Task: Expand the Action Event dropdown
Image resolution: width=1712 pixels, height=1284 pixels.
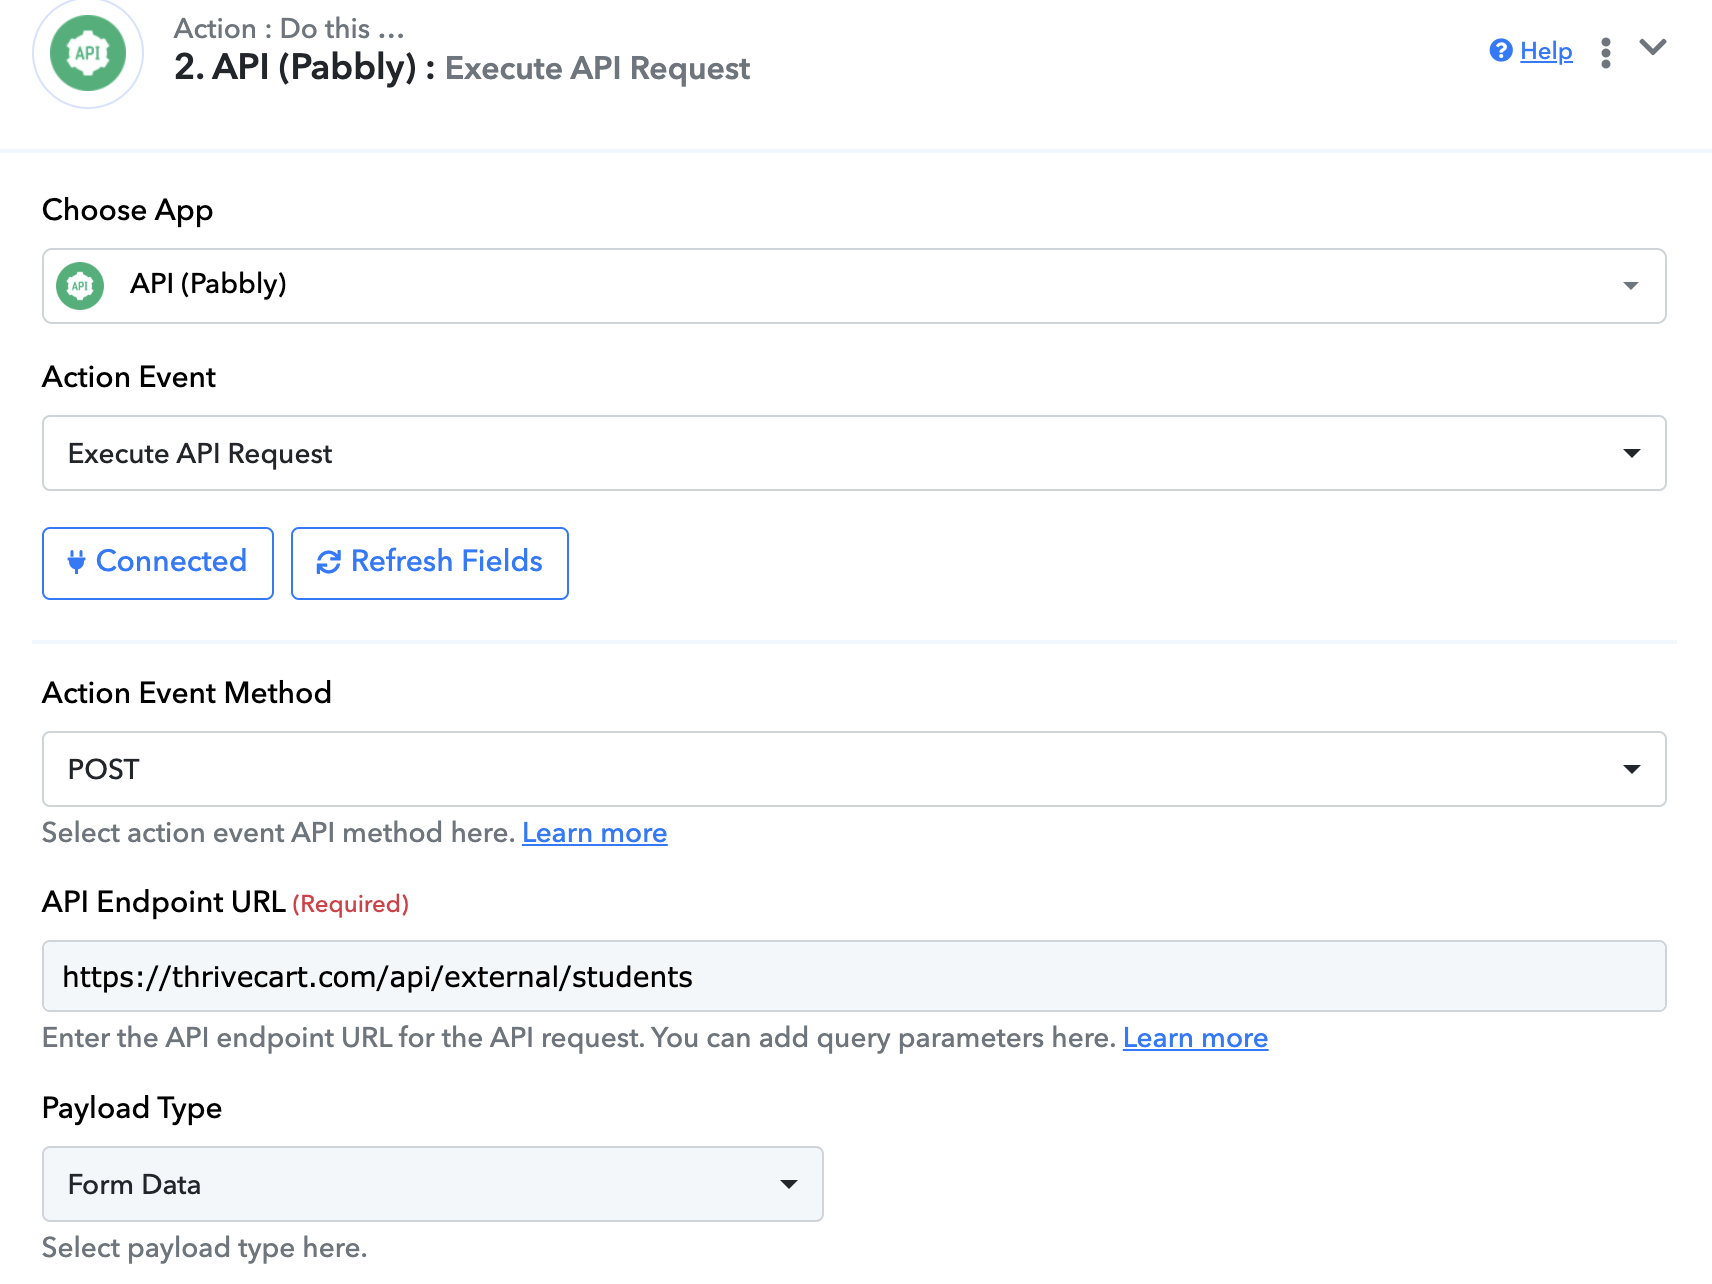Action: 854,453
